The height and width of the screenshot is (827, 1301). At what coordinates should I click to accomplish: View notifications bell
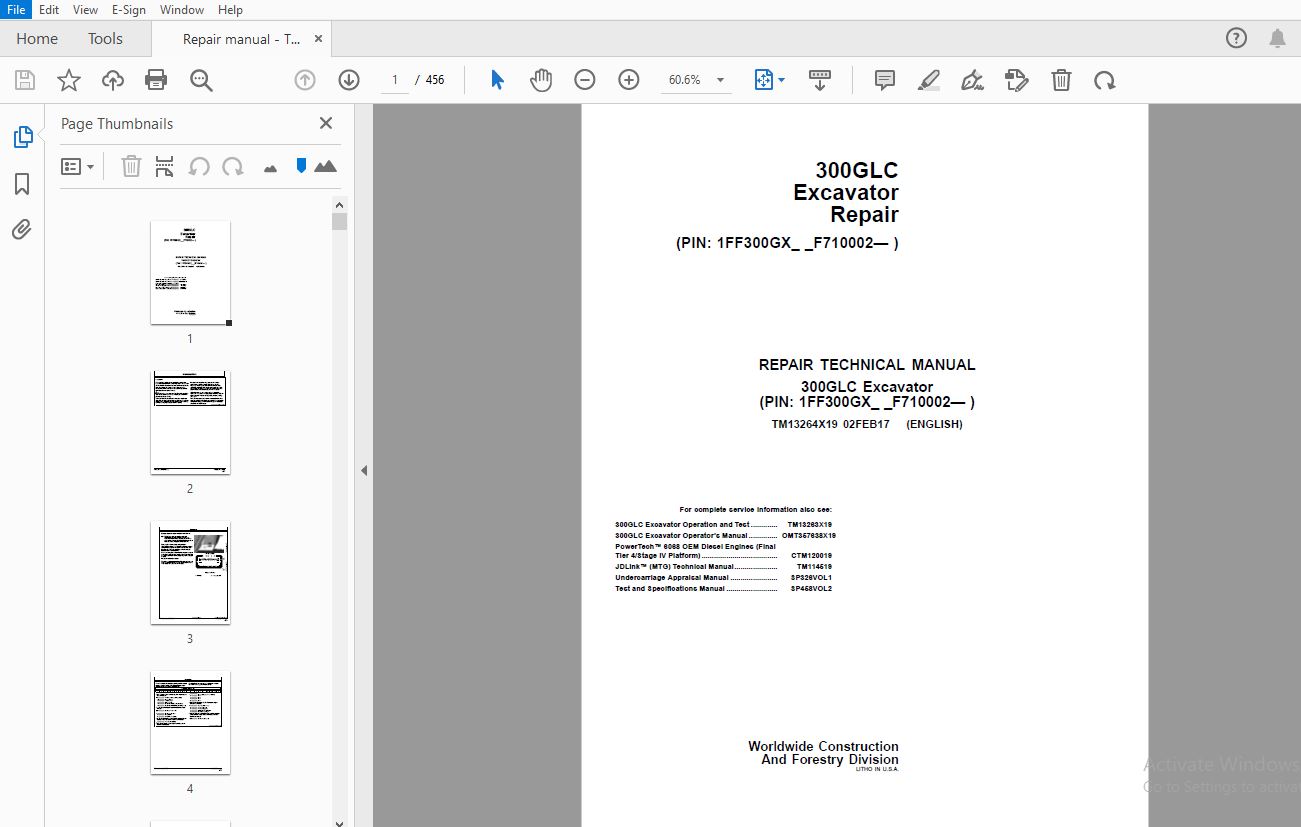pos(1277,39)
